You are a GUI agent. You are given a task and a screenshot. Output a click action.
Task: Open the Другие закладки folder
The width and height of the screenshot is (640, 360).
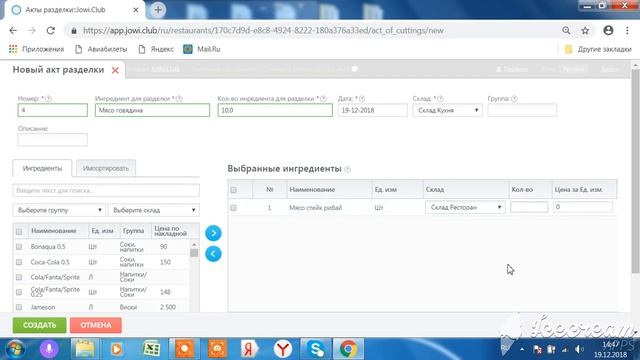pos(598,49)
